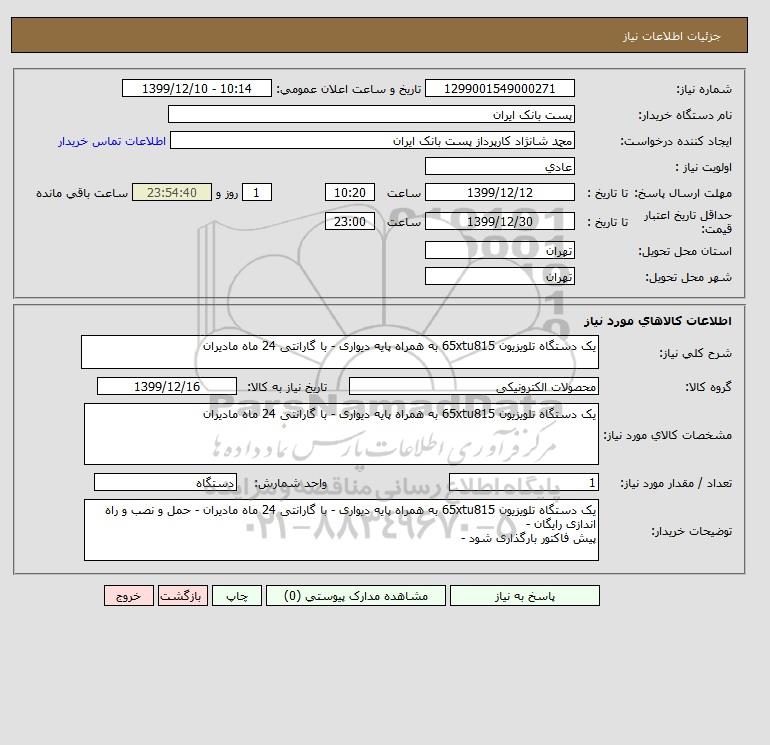Click the unit field دستگاه
The image size is (770, 745).
pos(165,482)
